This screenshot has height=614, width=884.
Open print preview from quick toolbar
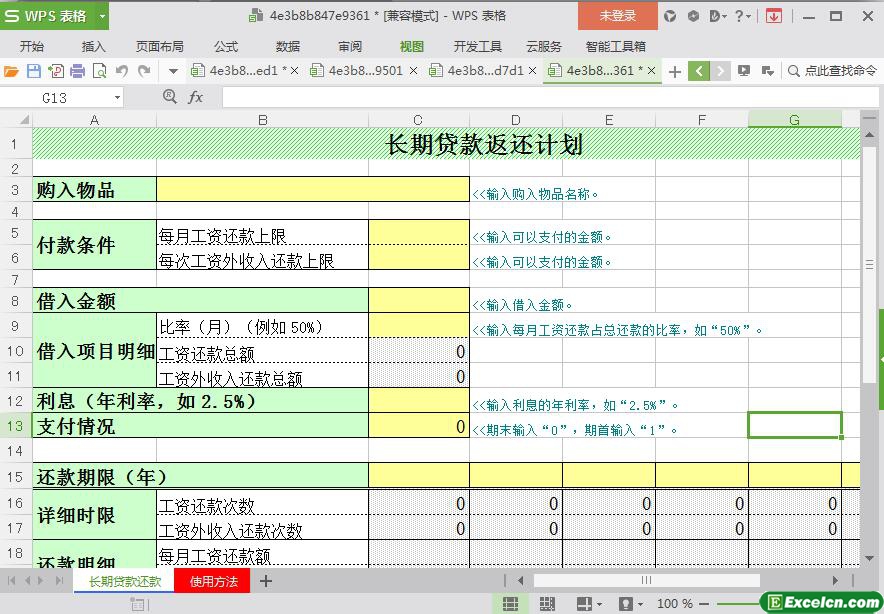tap(100, 71)
